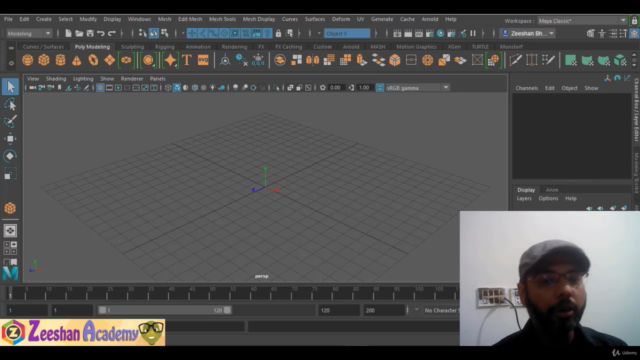Click the Renderer panel menu
The width and height of the screenshot is (640, 360).
tap(132, 79)
